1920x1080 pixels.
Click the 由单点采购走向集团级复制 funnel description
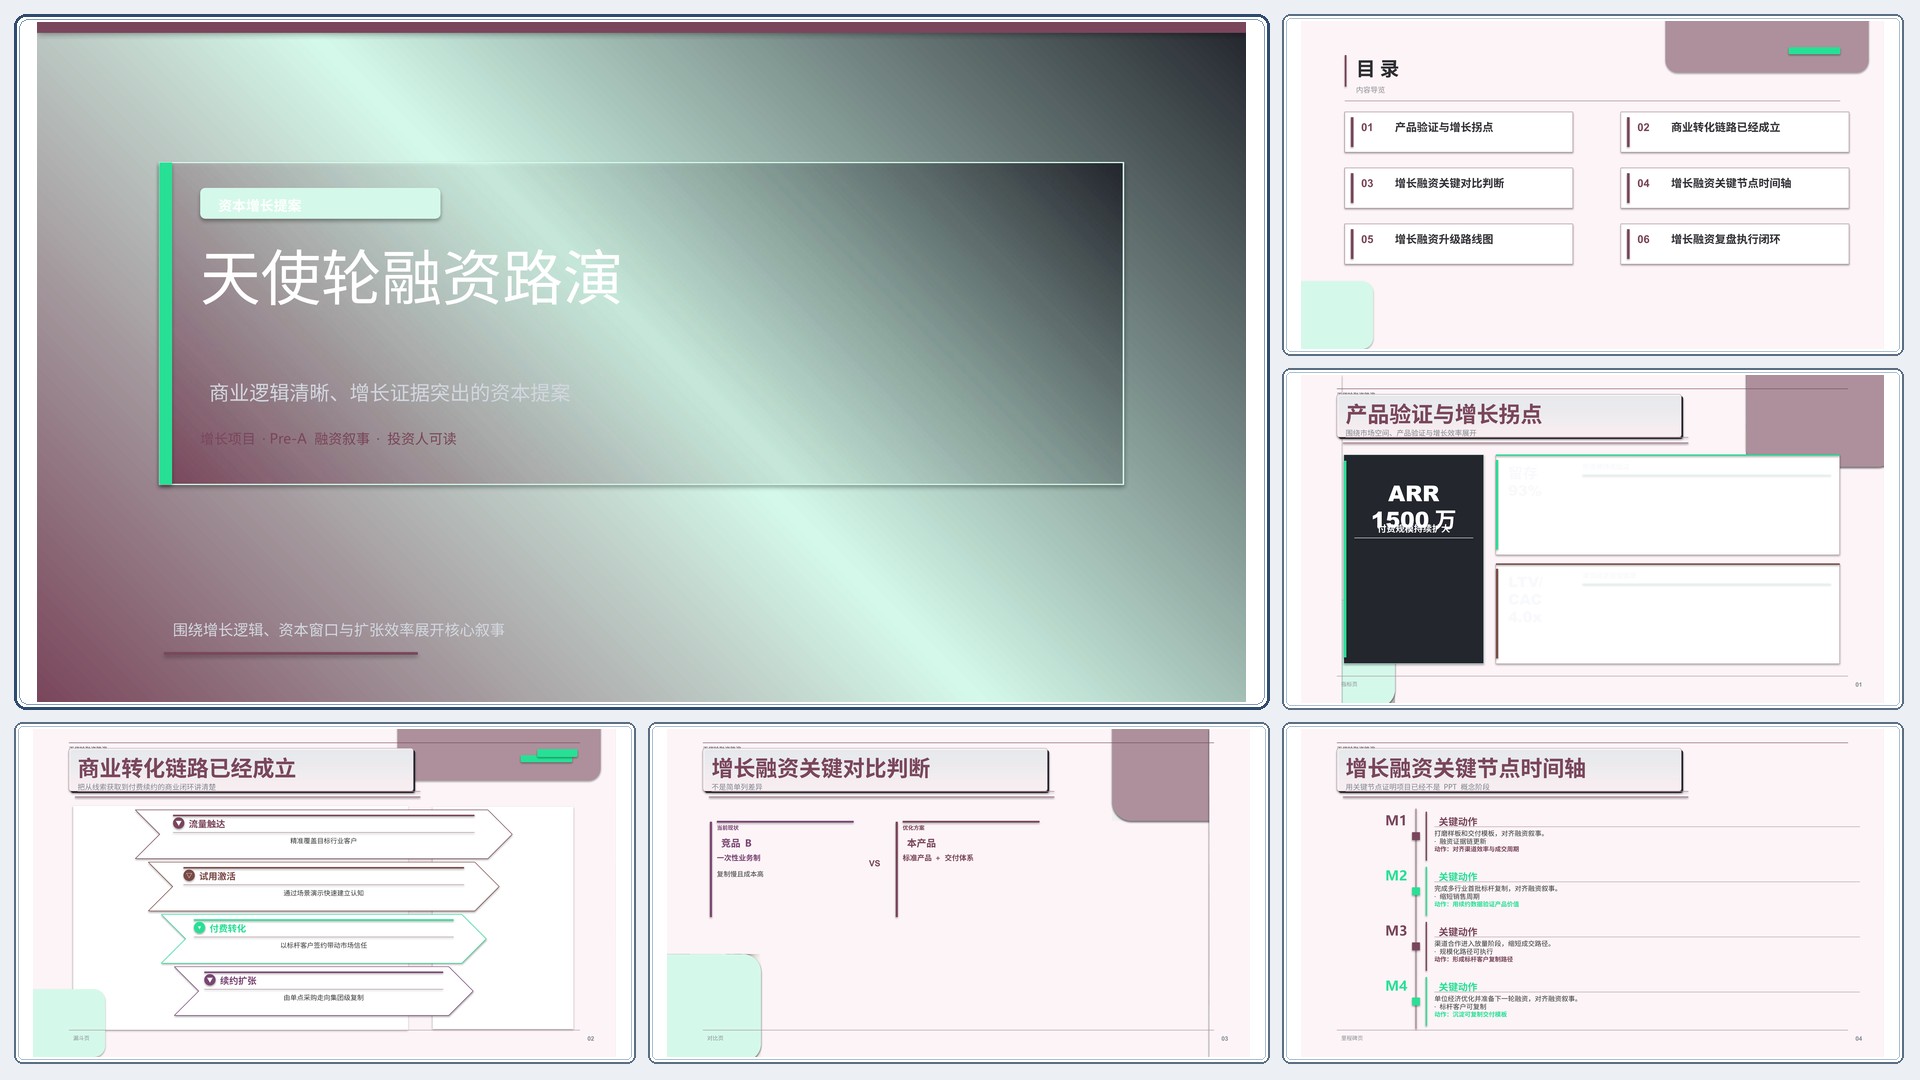click(x=323, y=997)
